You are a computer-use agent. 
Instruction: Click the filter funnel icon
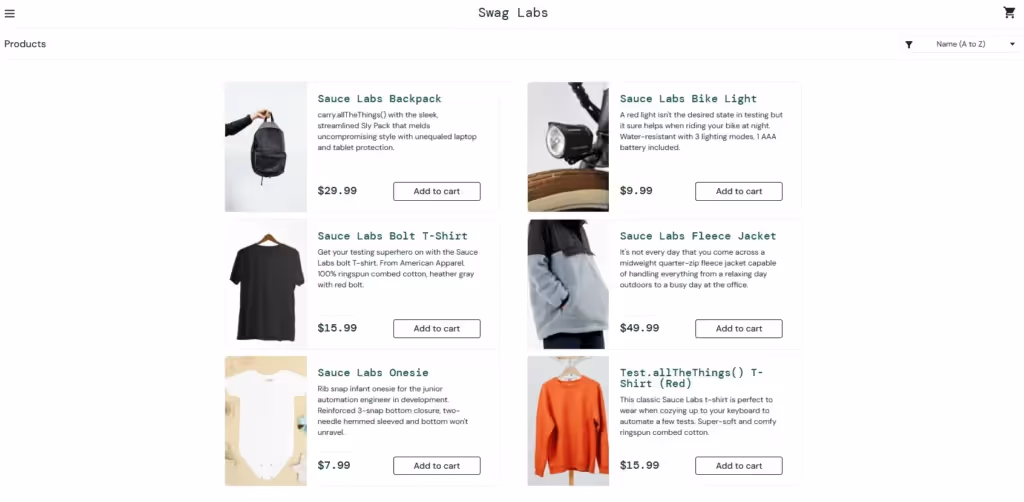click(908, 44)
